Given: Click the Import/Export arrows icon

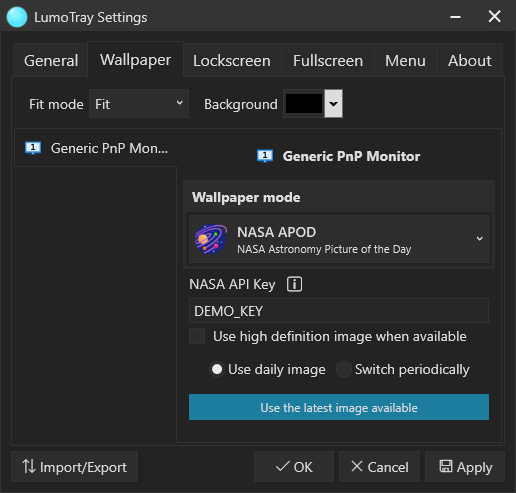Looking at the screenshot, I should 29,466.
